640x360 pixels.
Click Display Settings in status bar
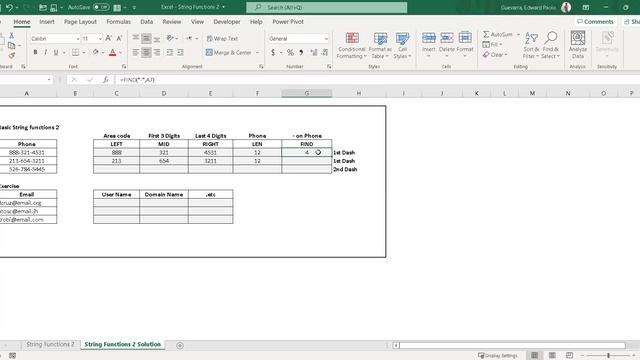coord(498,356)
